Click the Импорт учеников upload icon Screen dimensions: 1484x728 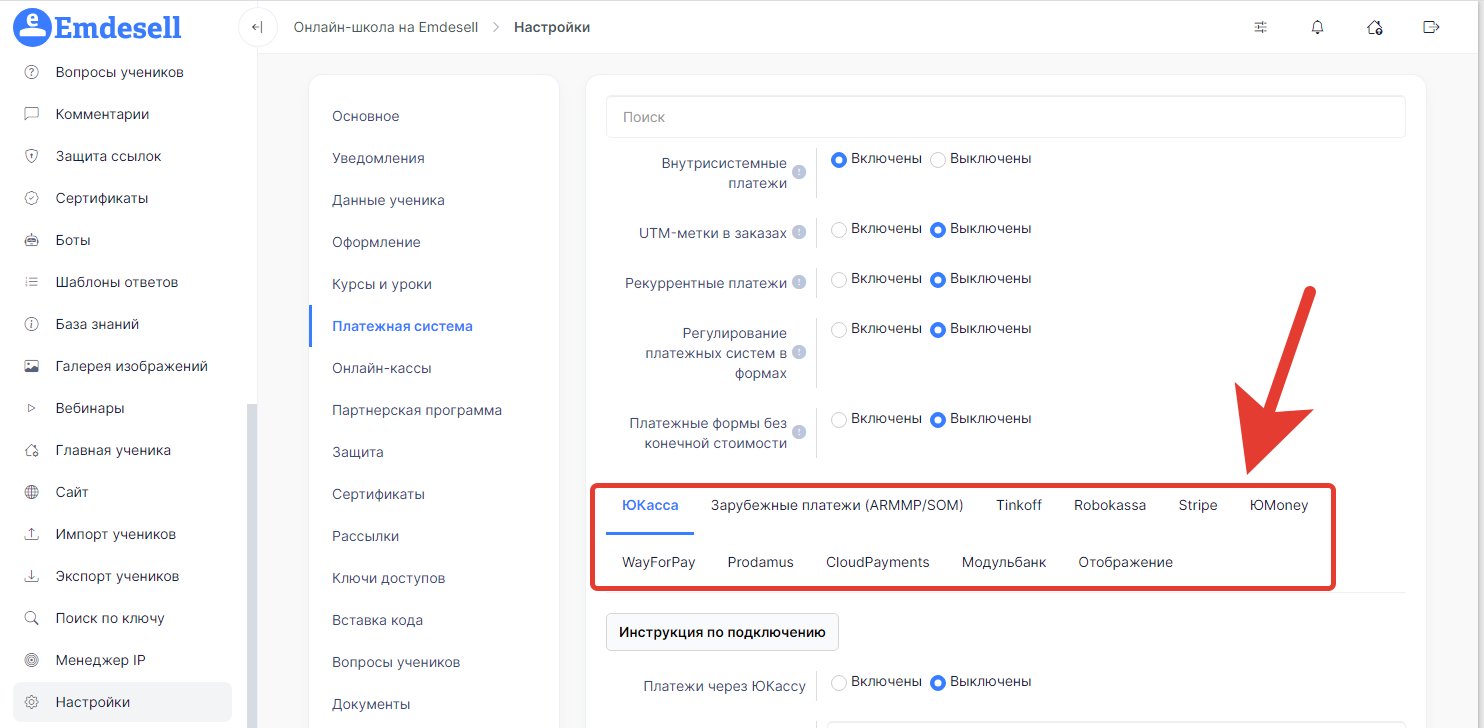pyautogui.click(x=31, y=534)
